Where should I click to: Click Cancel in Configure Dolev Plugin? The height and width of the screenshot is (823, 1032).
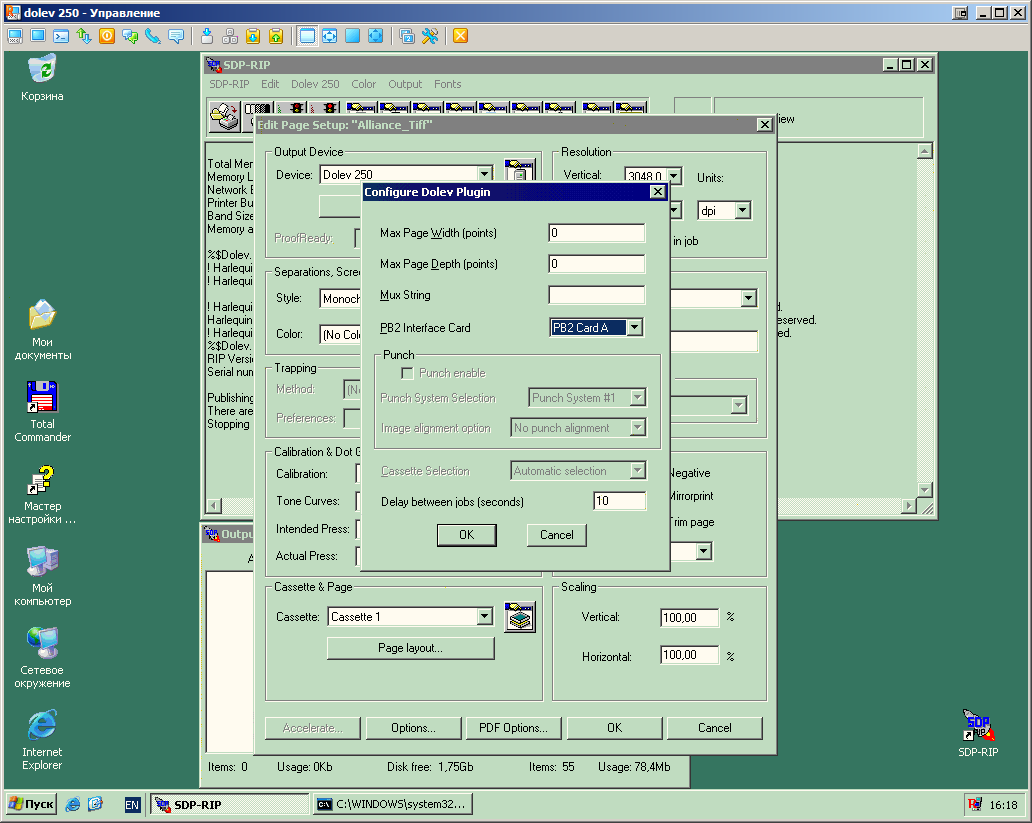pyautogui.click(x=557, y=535)
